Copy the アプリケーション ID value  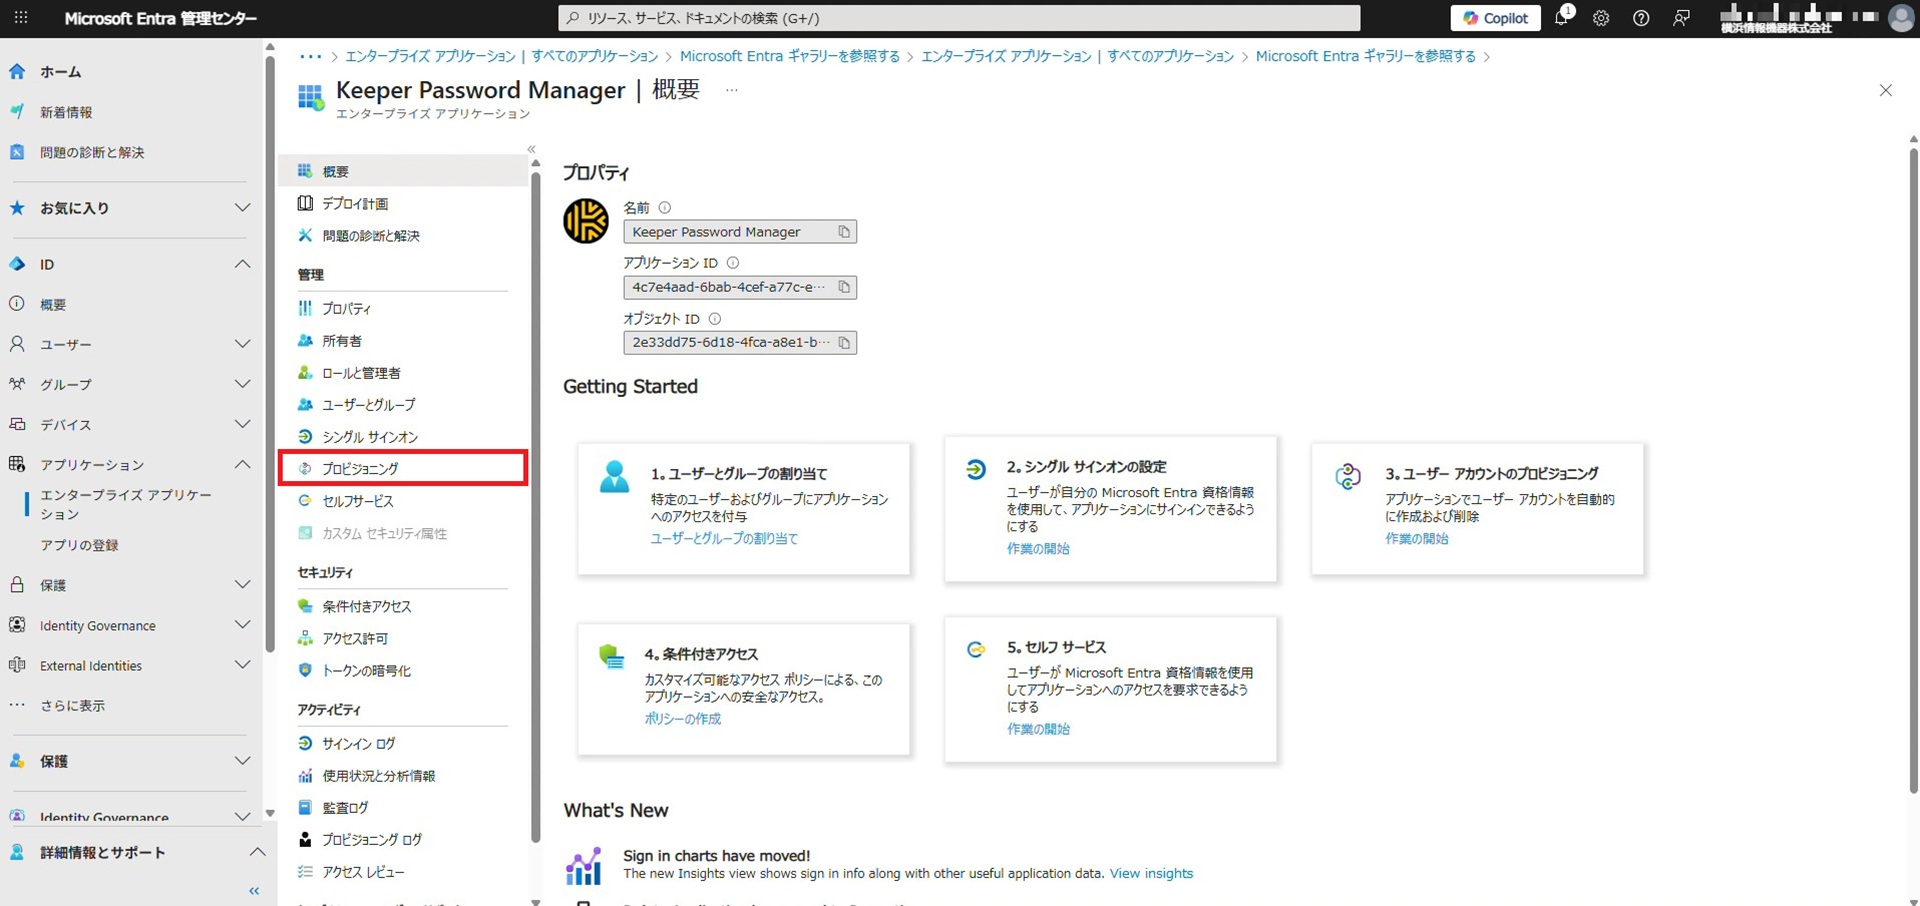[x=844, y=287]
